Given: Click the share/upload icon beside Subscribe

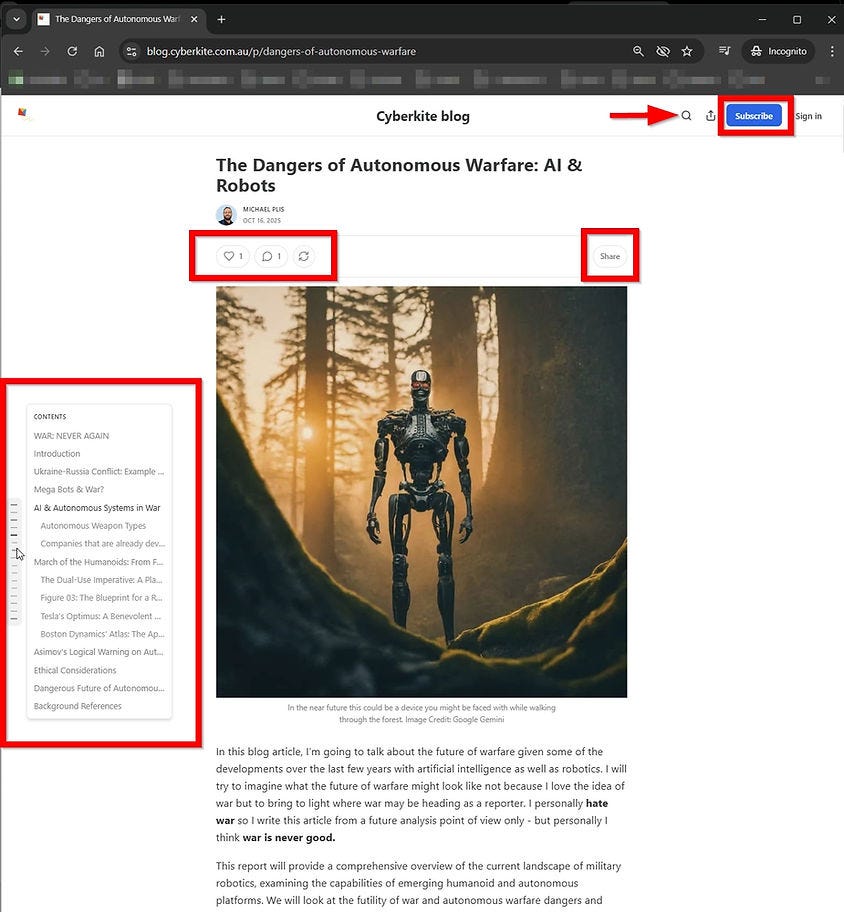Looking at the screenshot, I should (710, 115).
